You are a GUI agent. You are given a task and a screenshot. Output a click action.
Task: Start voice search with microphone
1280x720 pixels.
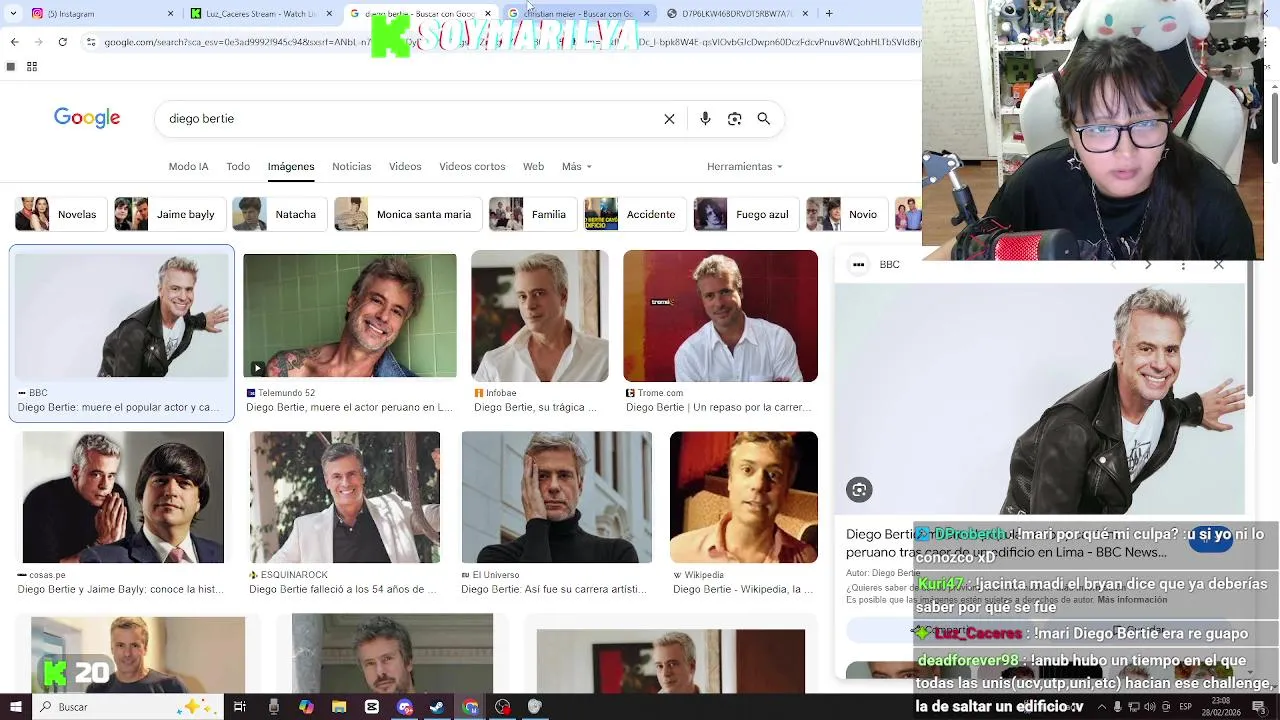[x=705, y=119]
